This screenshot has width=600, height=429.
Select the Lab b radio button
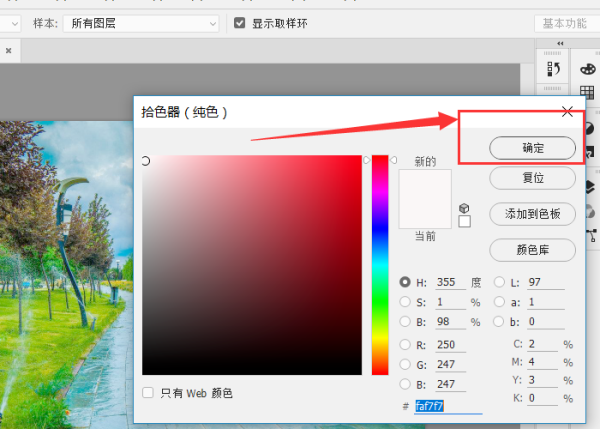pos(499,321)
